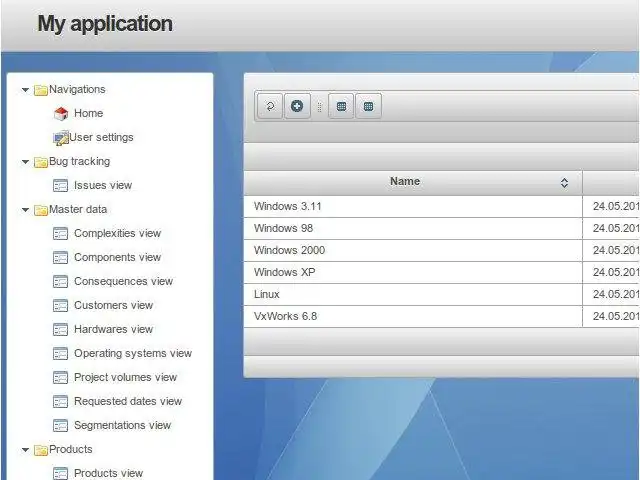Open Complexities view
The image size is (640, 480).
(x=118, y=233)
